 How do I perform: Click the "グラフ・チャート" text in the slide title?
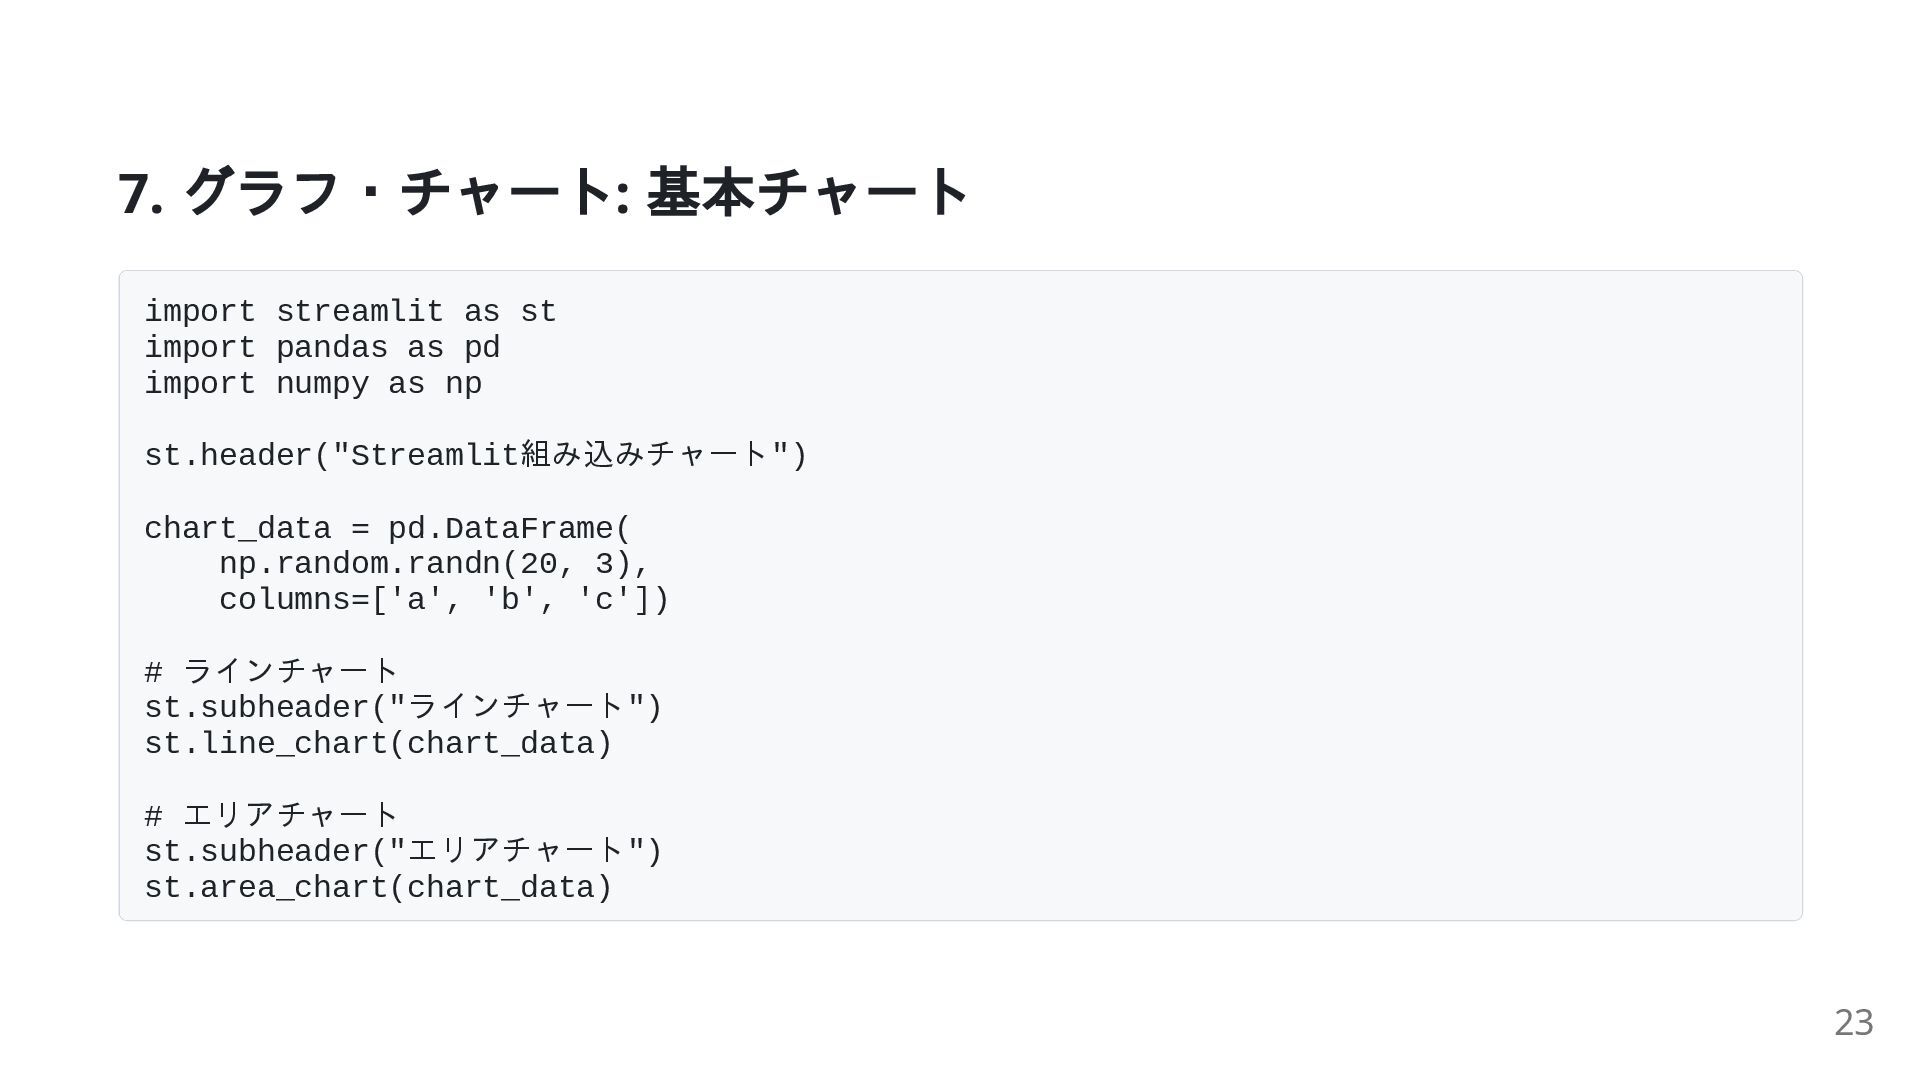(398, 192)
